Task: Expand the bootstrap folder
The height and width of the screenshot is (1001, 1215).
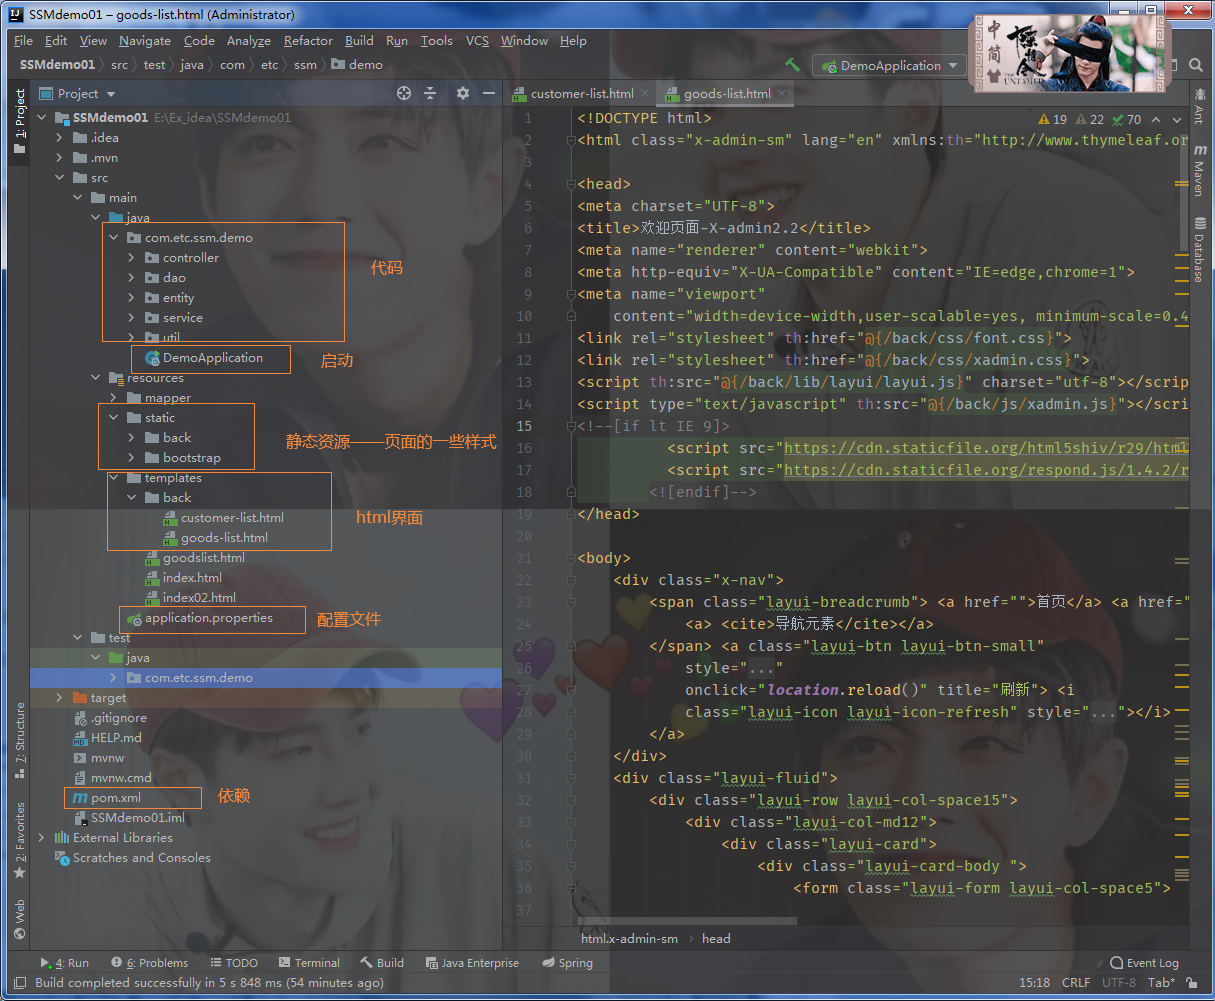Action: pos(131,458)
